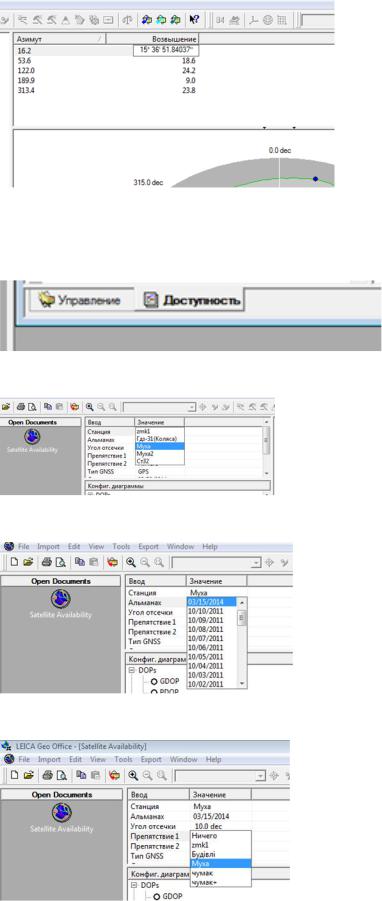382x901 pixels.
Task: Select GDOP radio button in the almanac date window
Action: 154,681
